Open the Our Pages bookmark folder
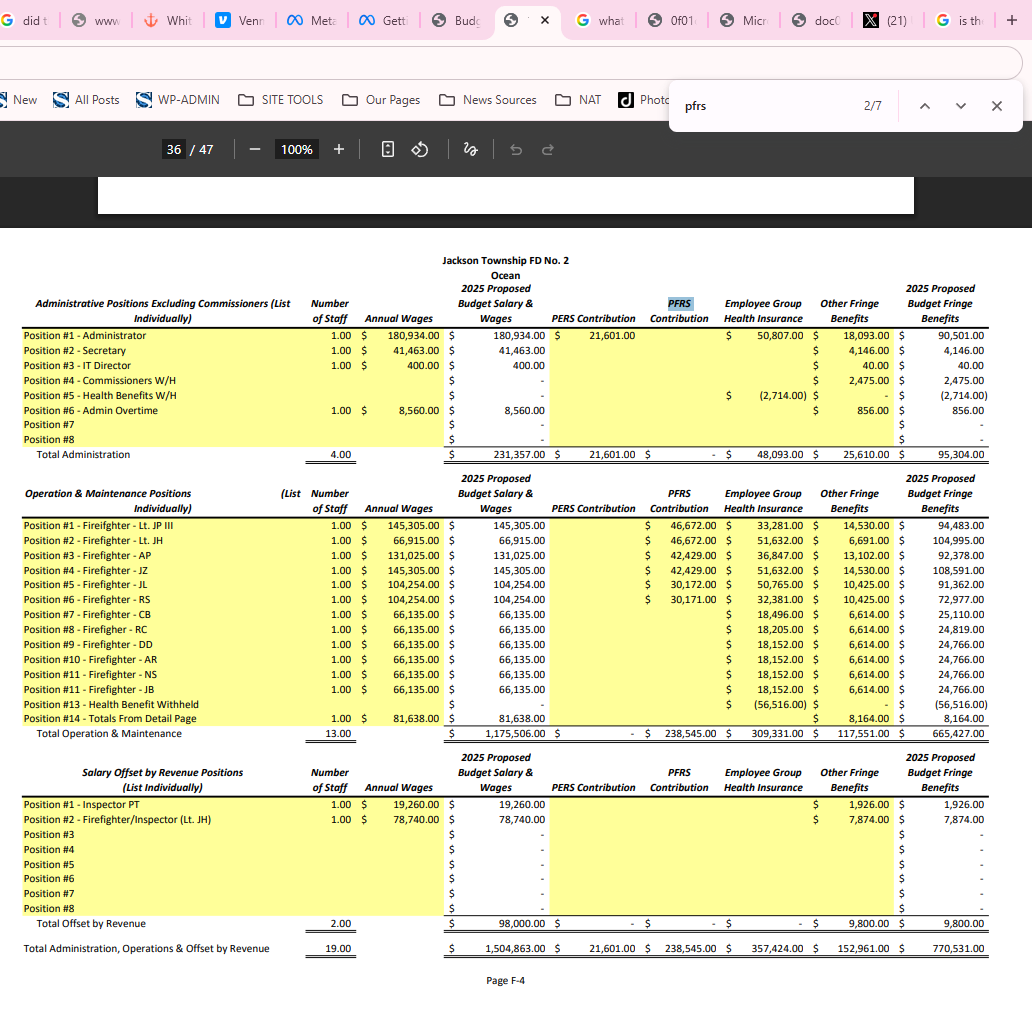The image size is (1032, 1032). pos(381,100)
